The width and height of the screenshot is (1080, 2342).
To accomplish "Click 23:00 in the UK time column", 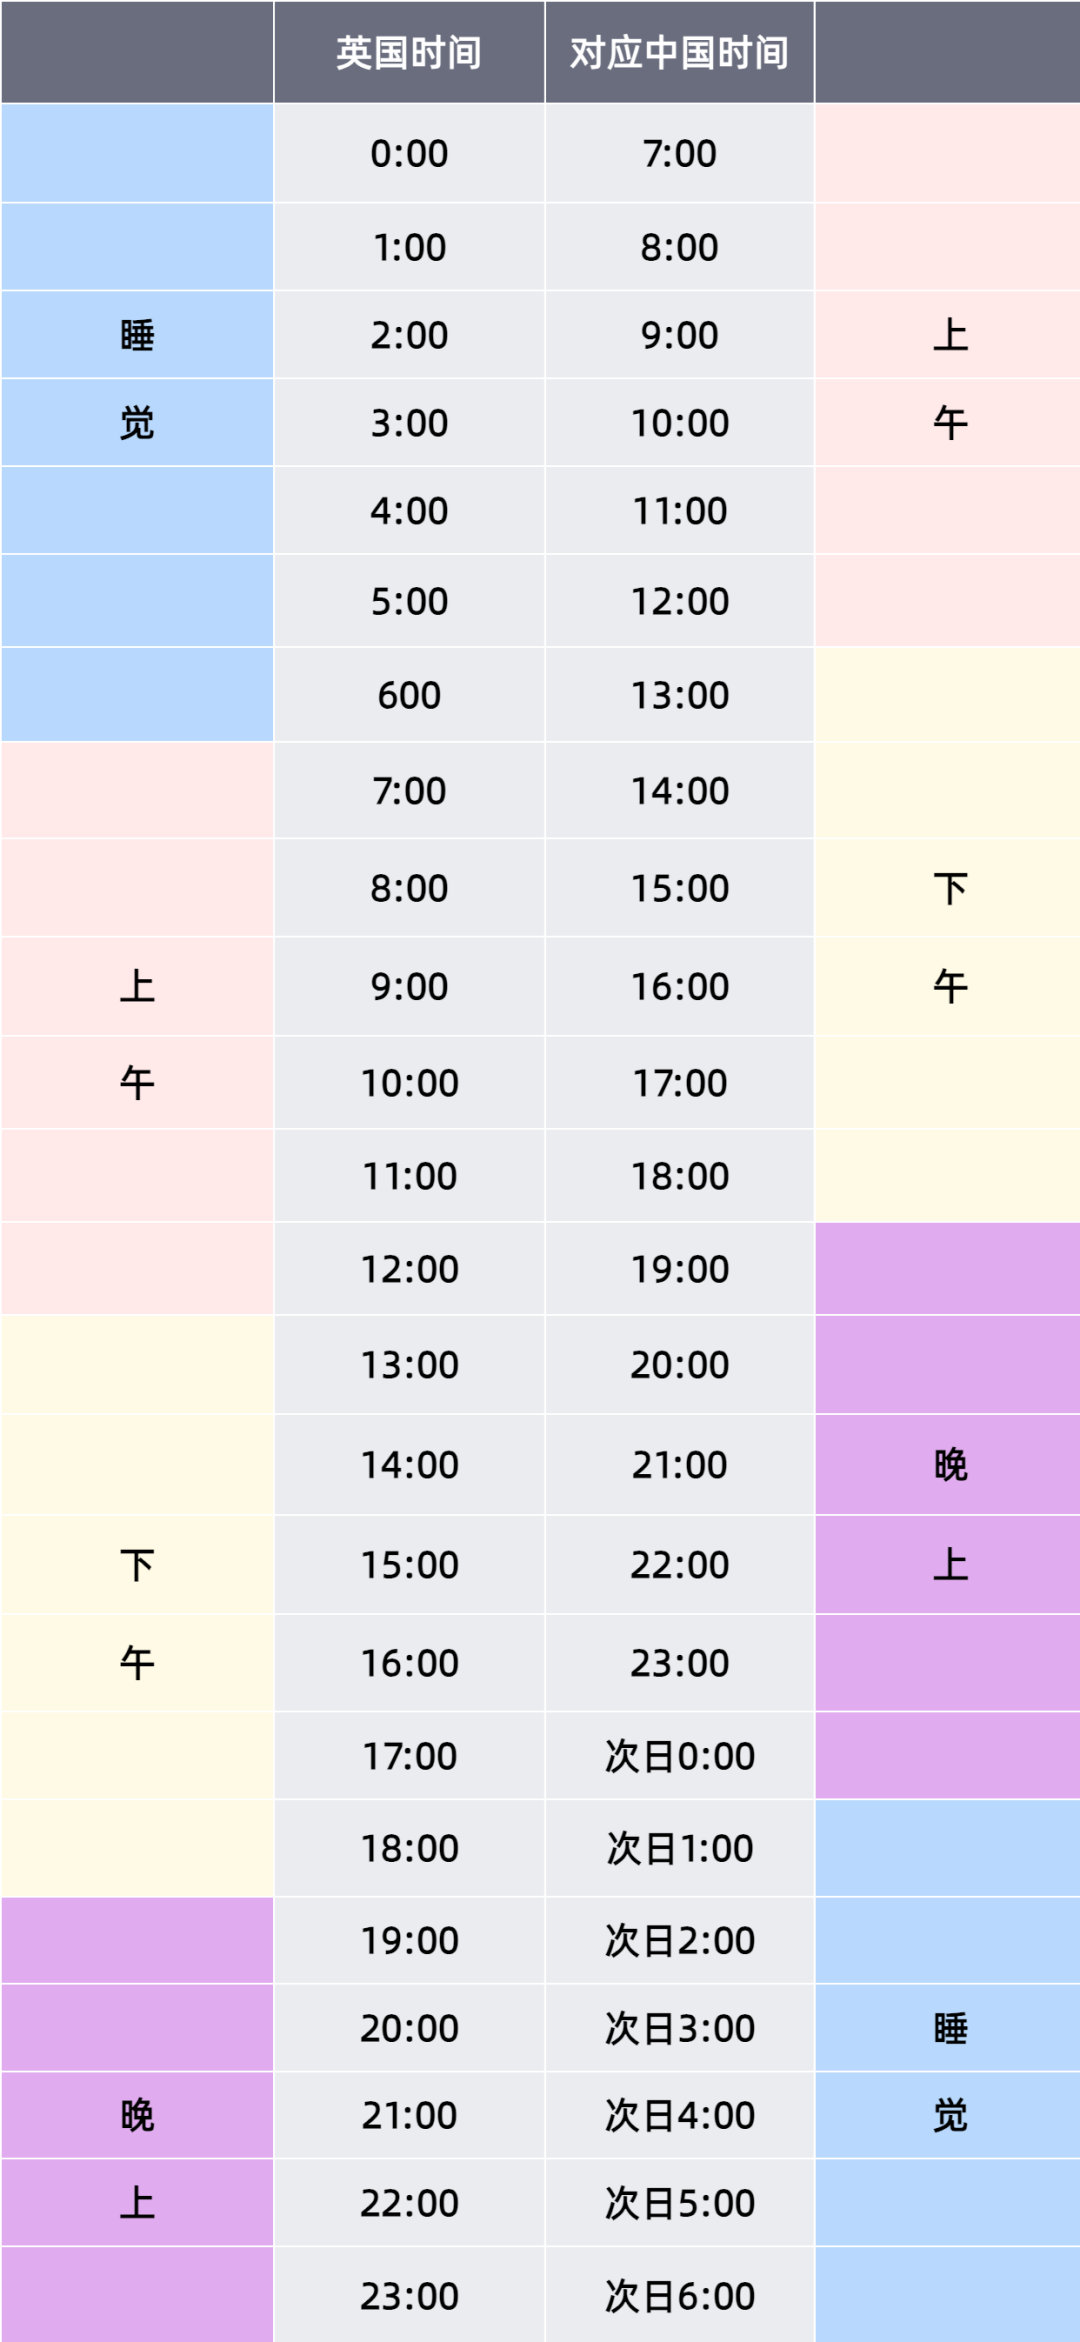I will (409, 2296).
